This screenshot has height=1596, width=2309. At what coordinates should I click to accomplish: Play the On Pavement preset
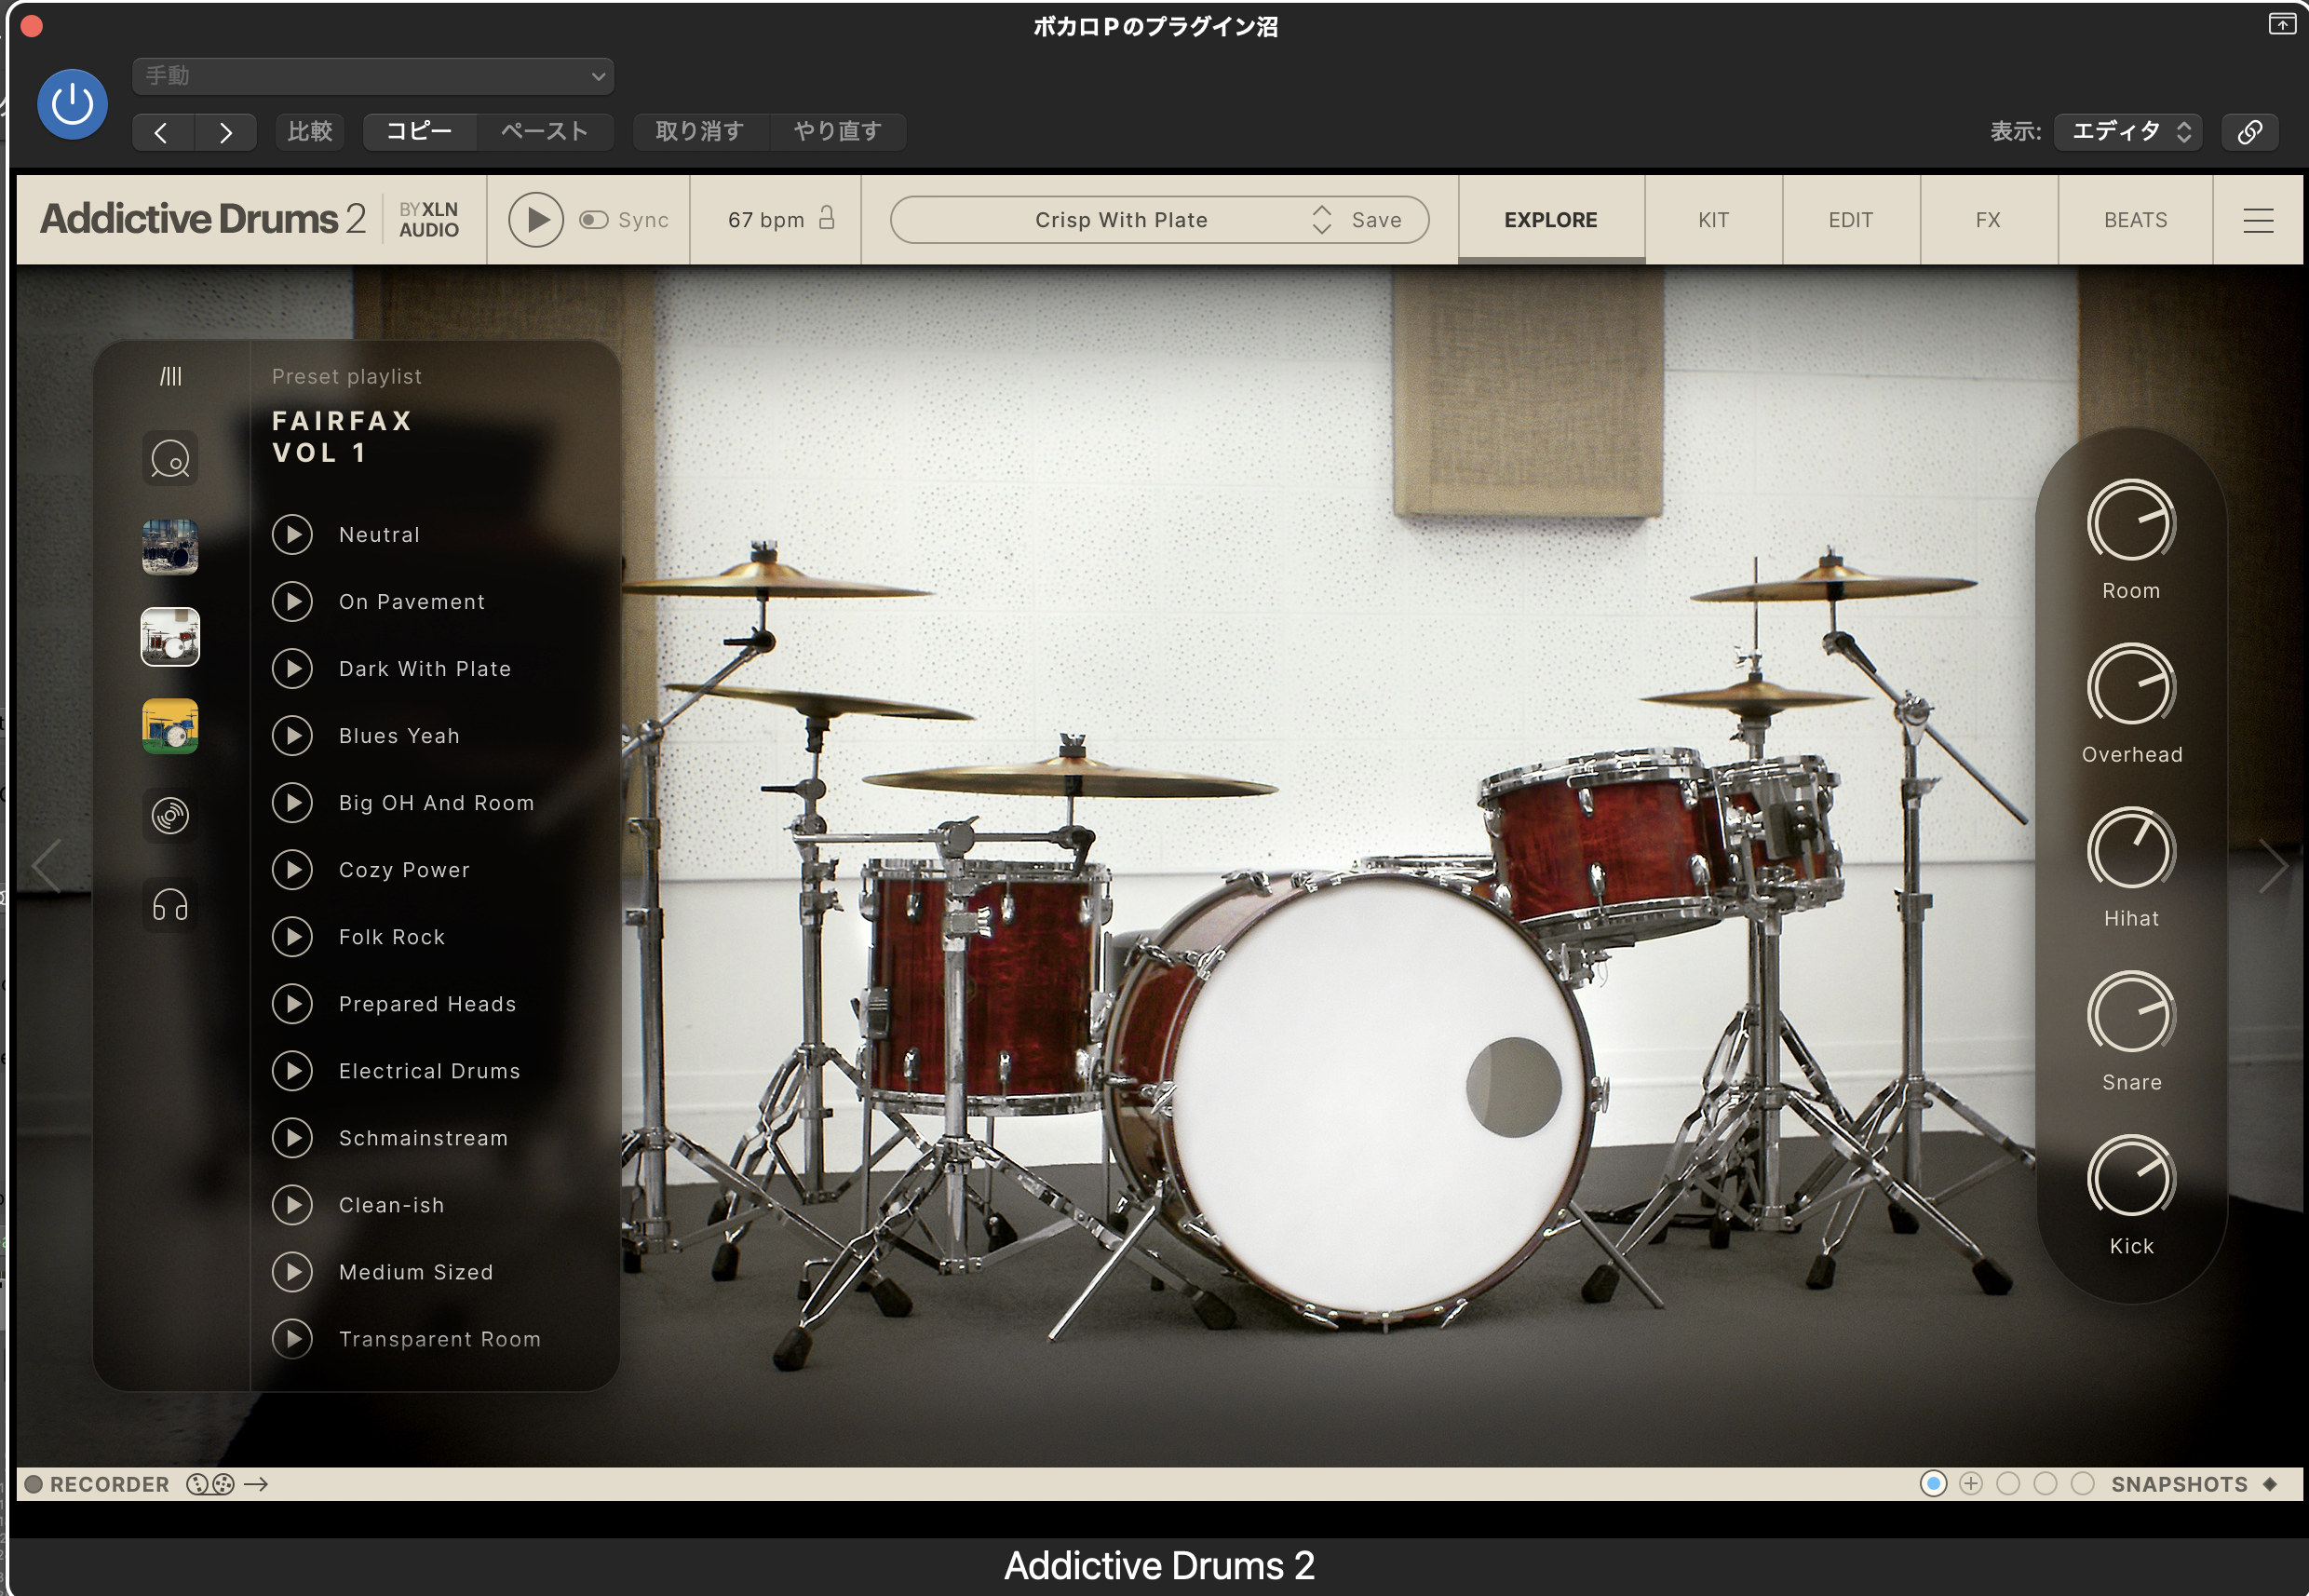[x=293, y=602]
